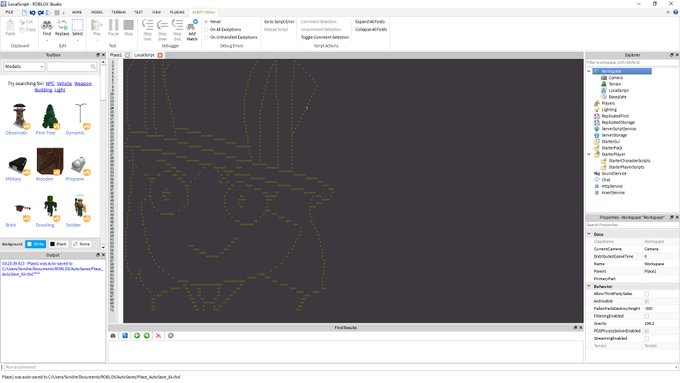
Task: Collapse the StarterPlayer tree node
Action: [x=588, y=154]
